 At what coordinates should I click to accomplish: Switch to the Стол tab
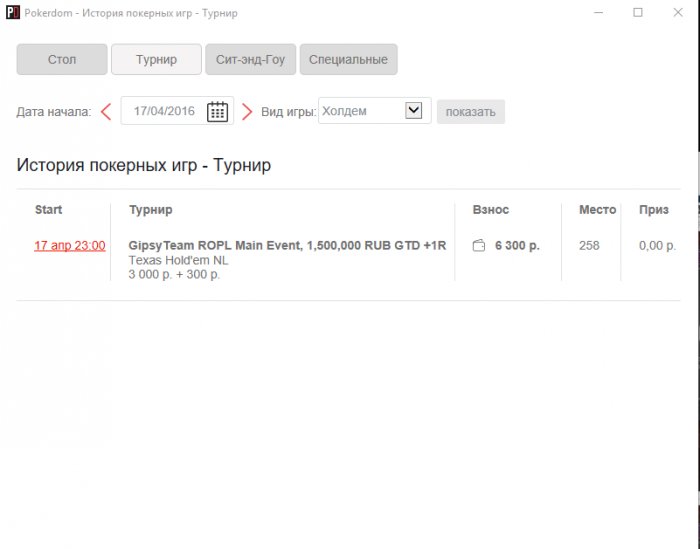point(62,59)
